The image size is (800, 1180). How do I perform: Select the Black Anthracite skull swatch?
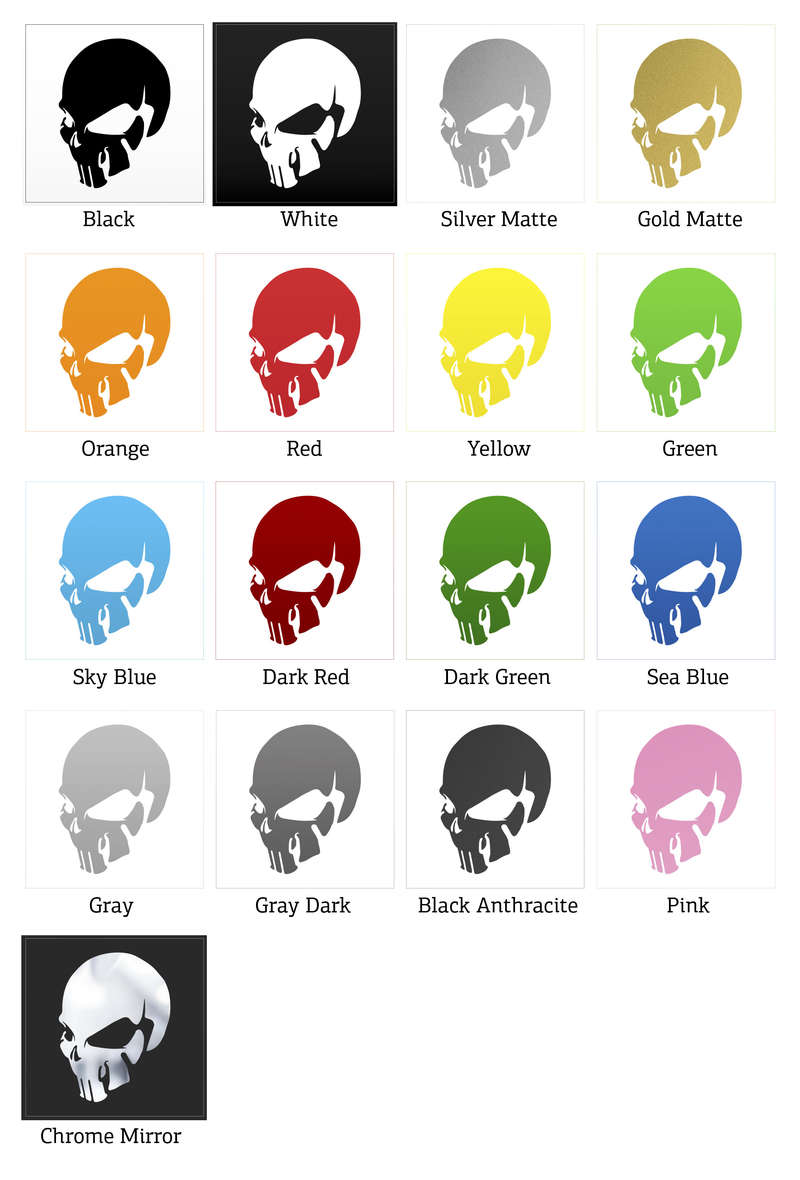[x=495, y=799]
